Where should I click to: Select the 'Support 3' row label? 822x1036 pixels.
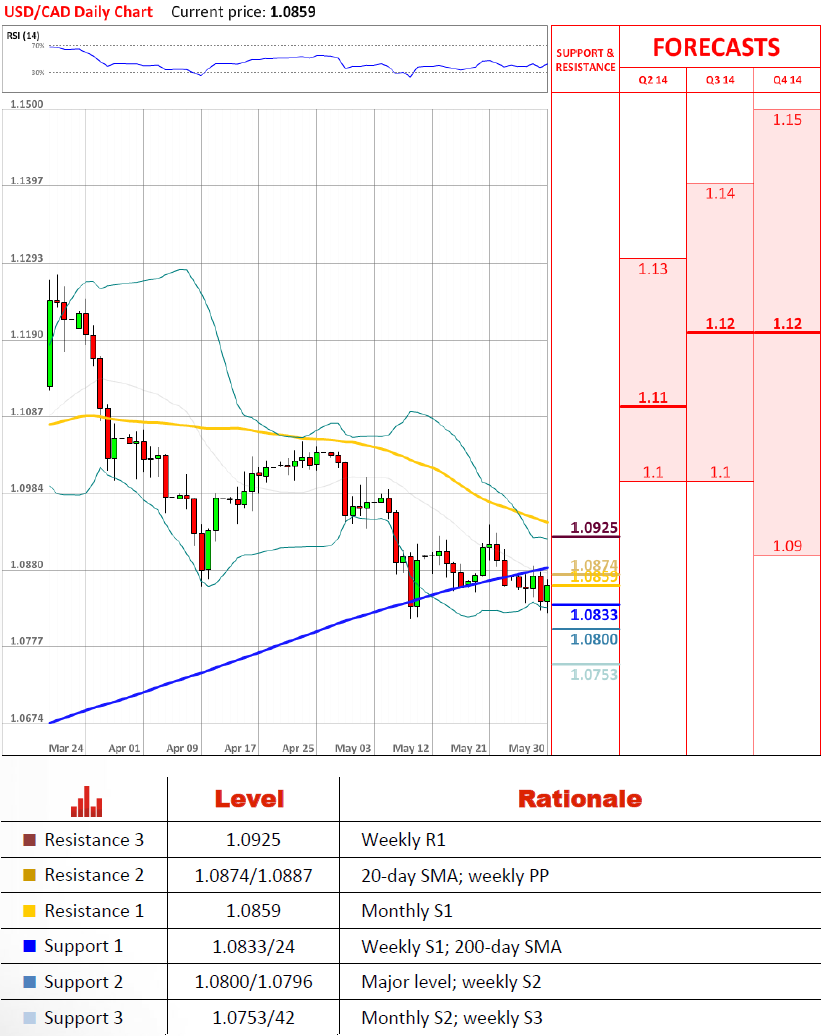(x=83, y=1018)
